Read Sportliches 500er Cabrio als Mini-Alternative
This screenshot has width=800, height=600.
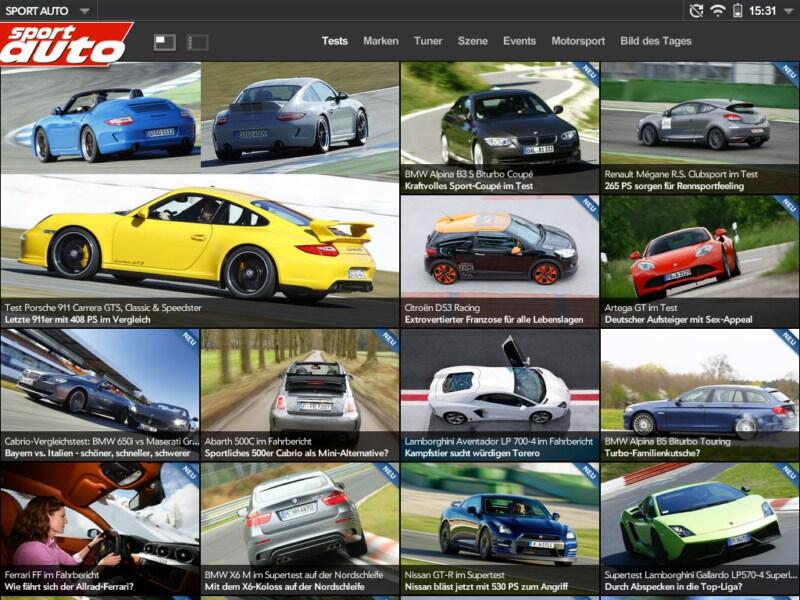[x=296, y=453]
